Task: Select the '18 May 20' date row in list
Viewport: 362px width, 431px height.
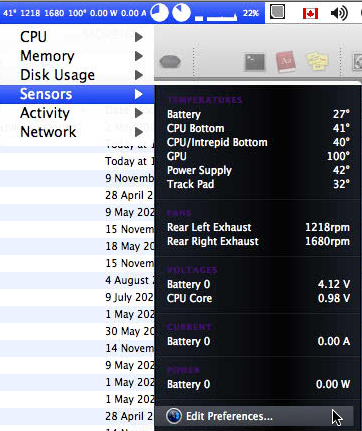Action: point(77,246)
